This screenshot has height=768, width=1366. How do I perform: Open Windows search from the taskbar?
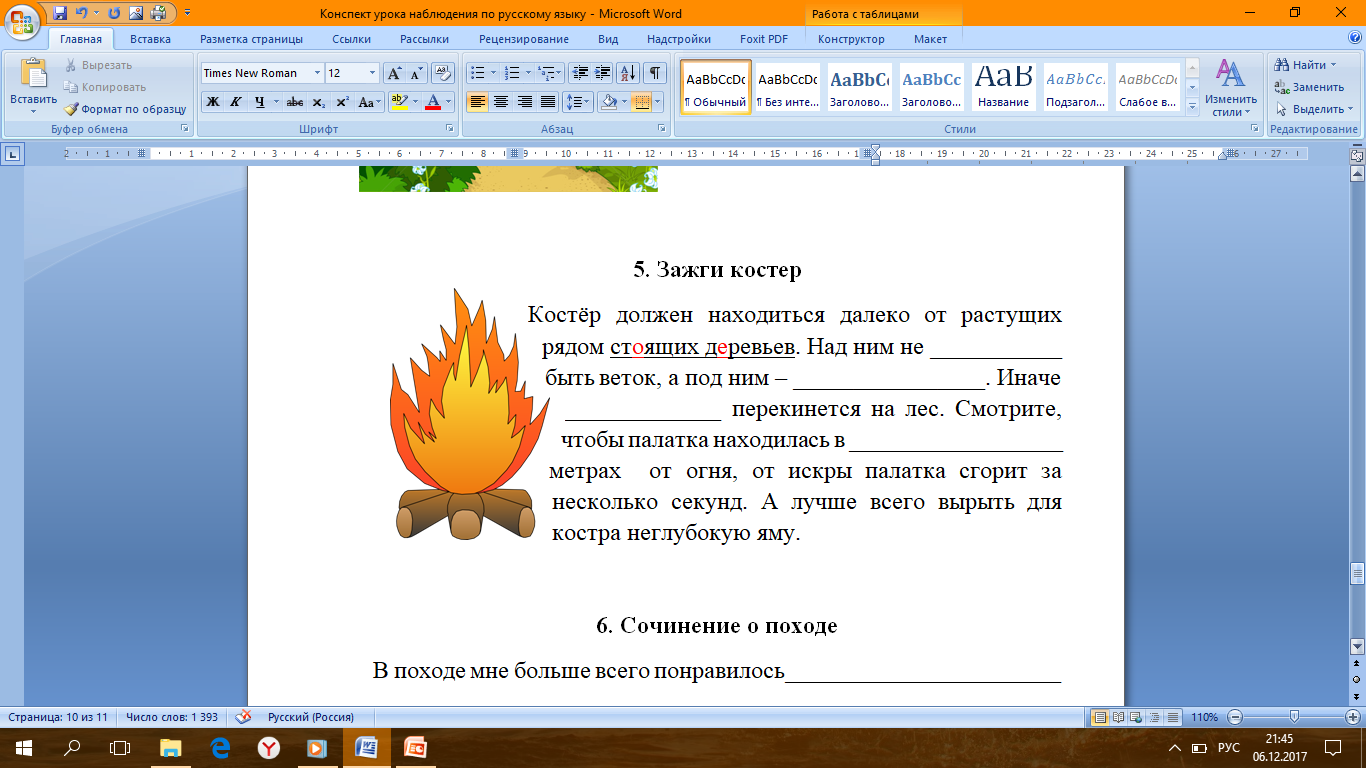click(72, 747)
